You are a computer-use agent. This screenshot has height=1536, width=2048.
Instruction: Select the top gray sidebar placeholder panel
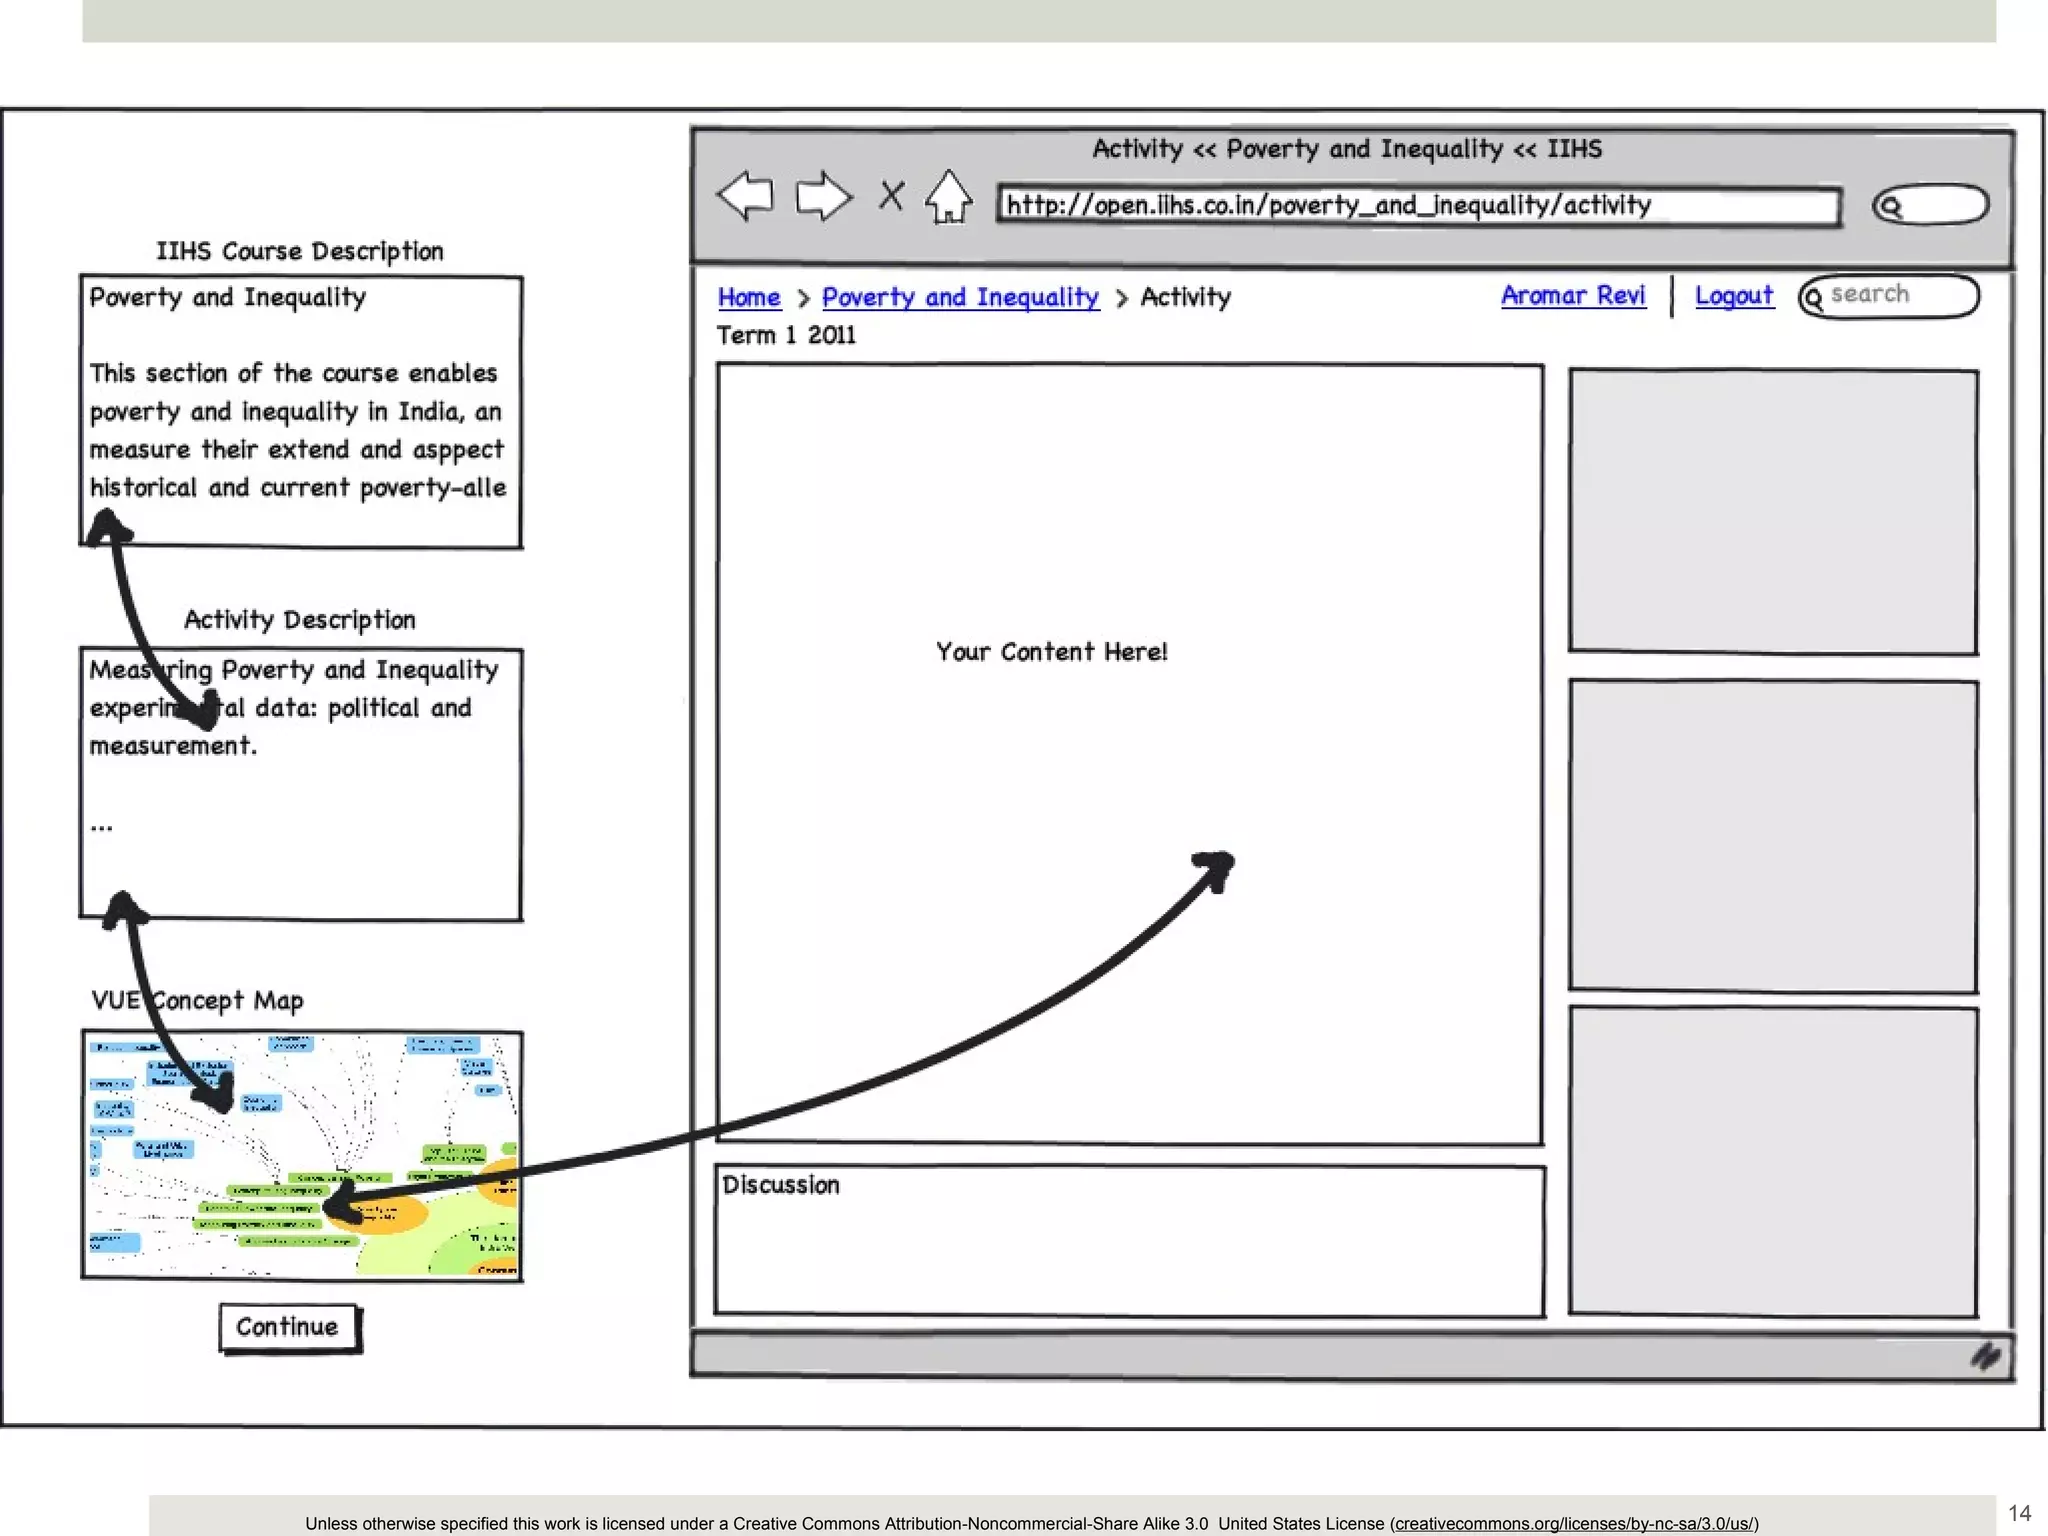pos(1773,511)
